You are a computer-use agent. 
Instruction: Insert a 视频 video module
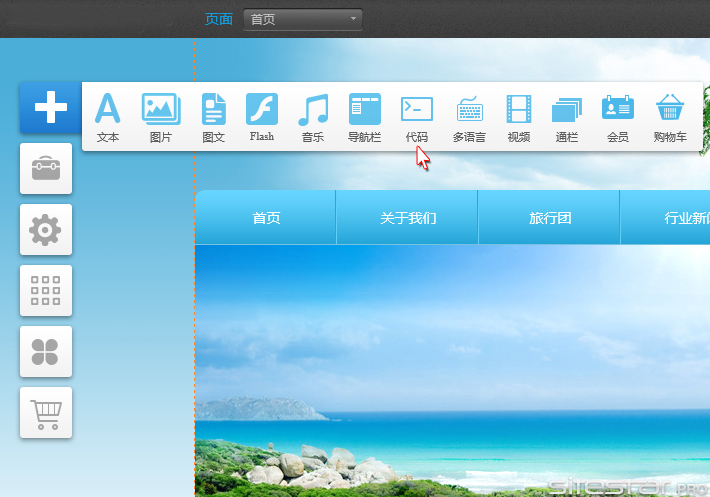[519, 116]
